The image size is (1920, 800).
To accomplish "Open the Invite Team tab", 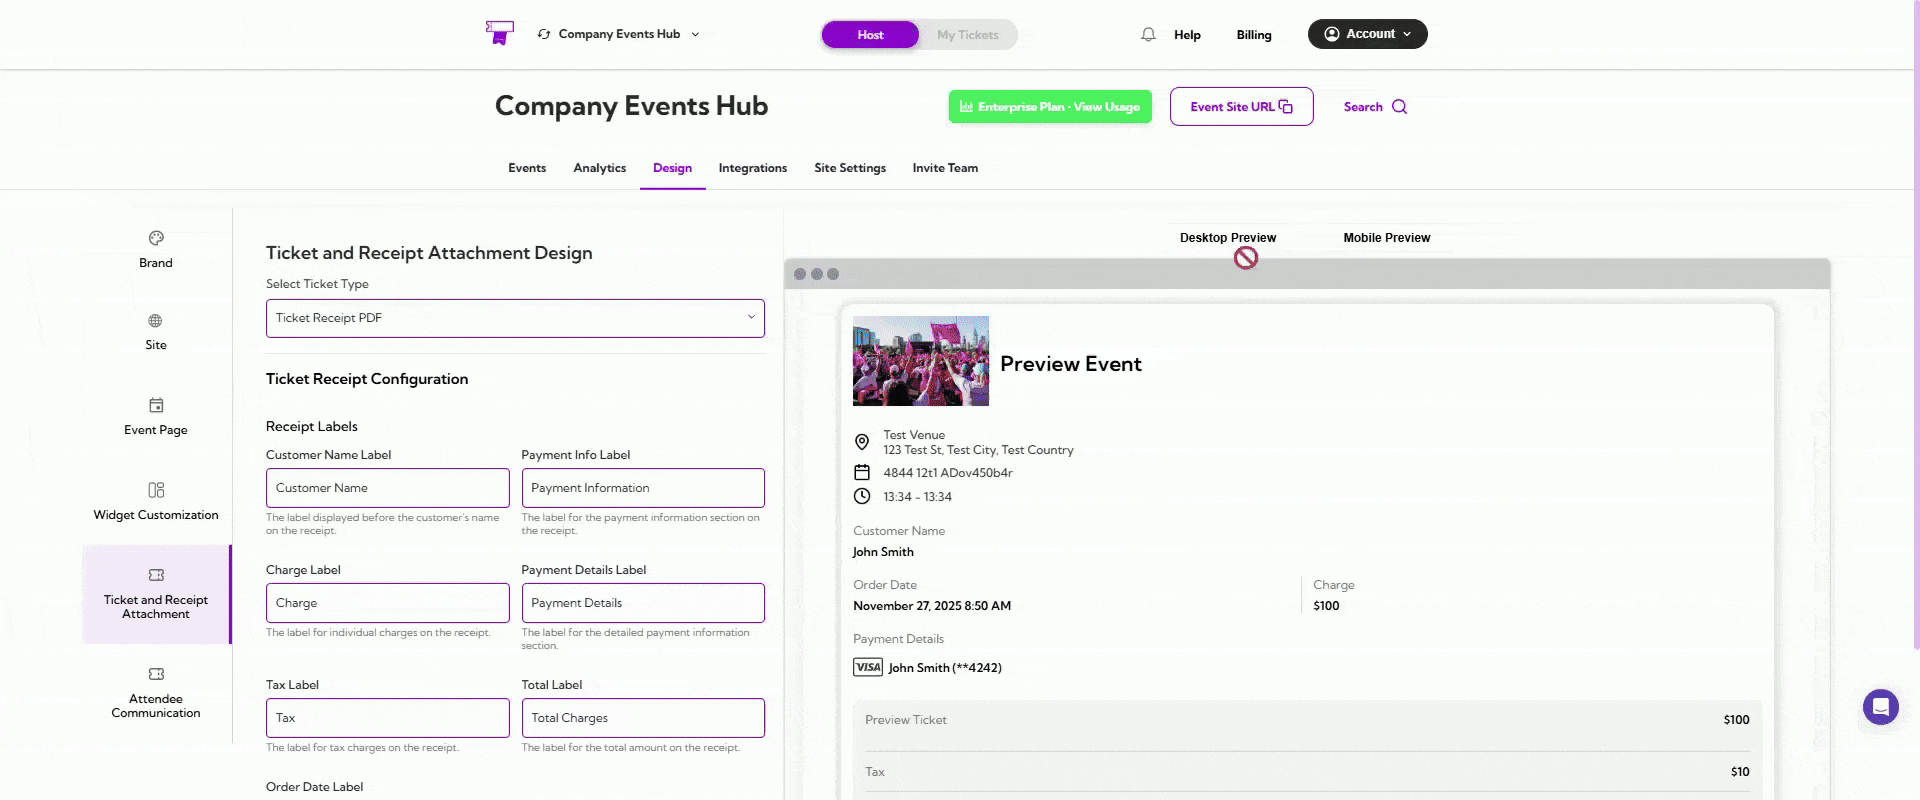I will [x=945, y=168].
